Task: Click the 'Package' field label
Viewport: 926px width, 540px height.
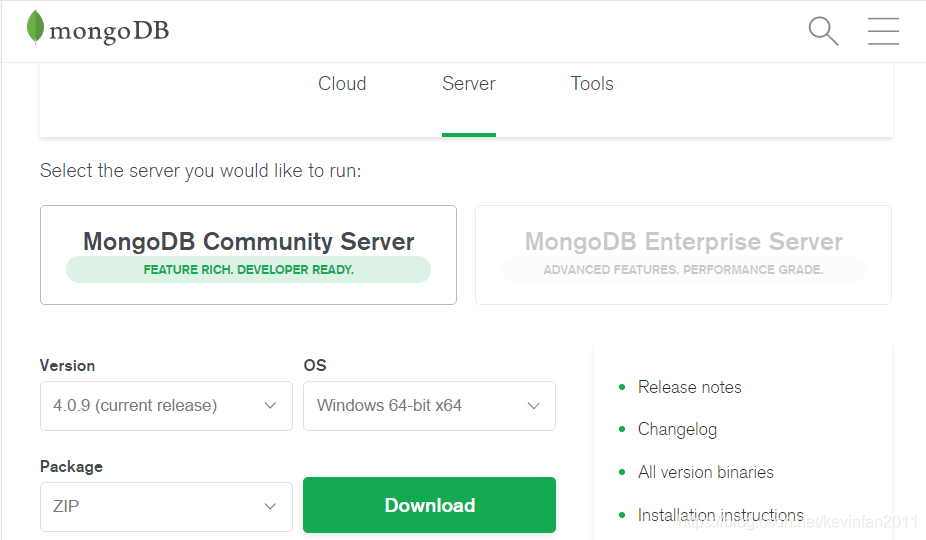Action: (x=71, y=467)
